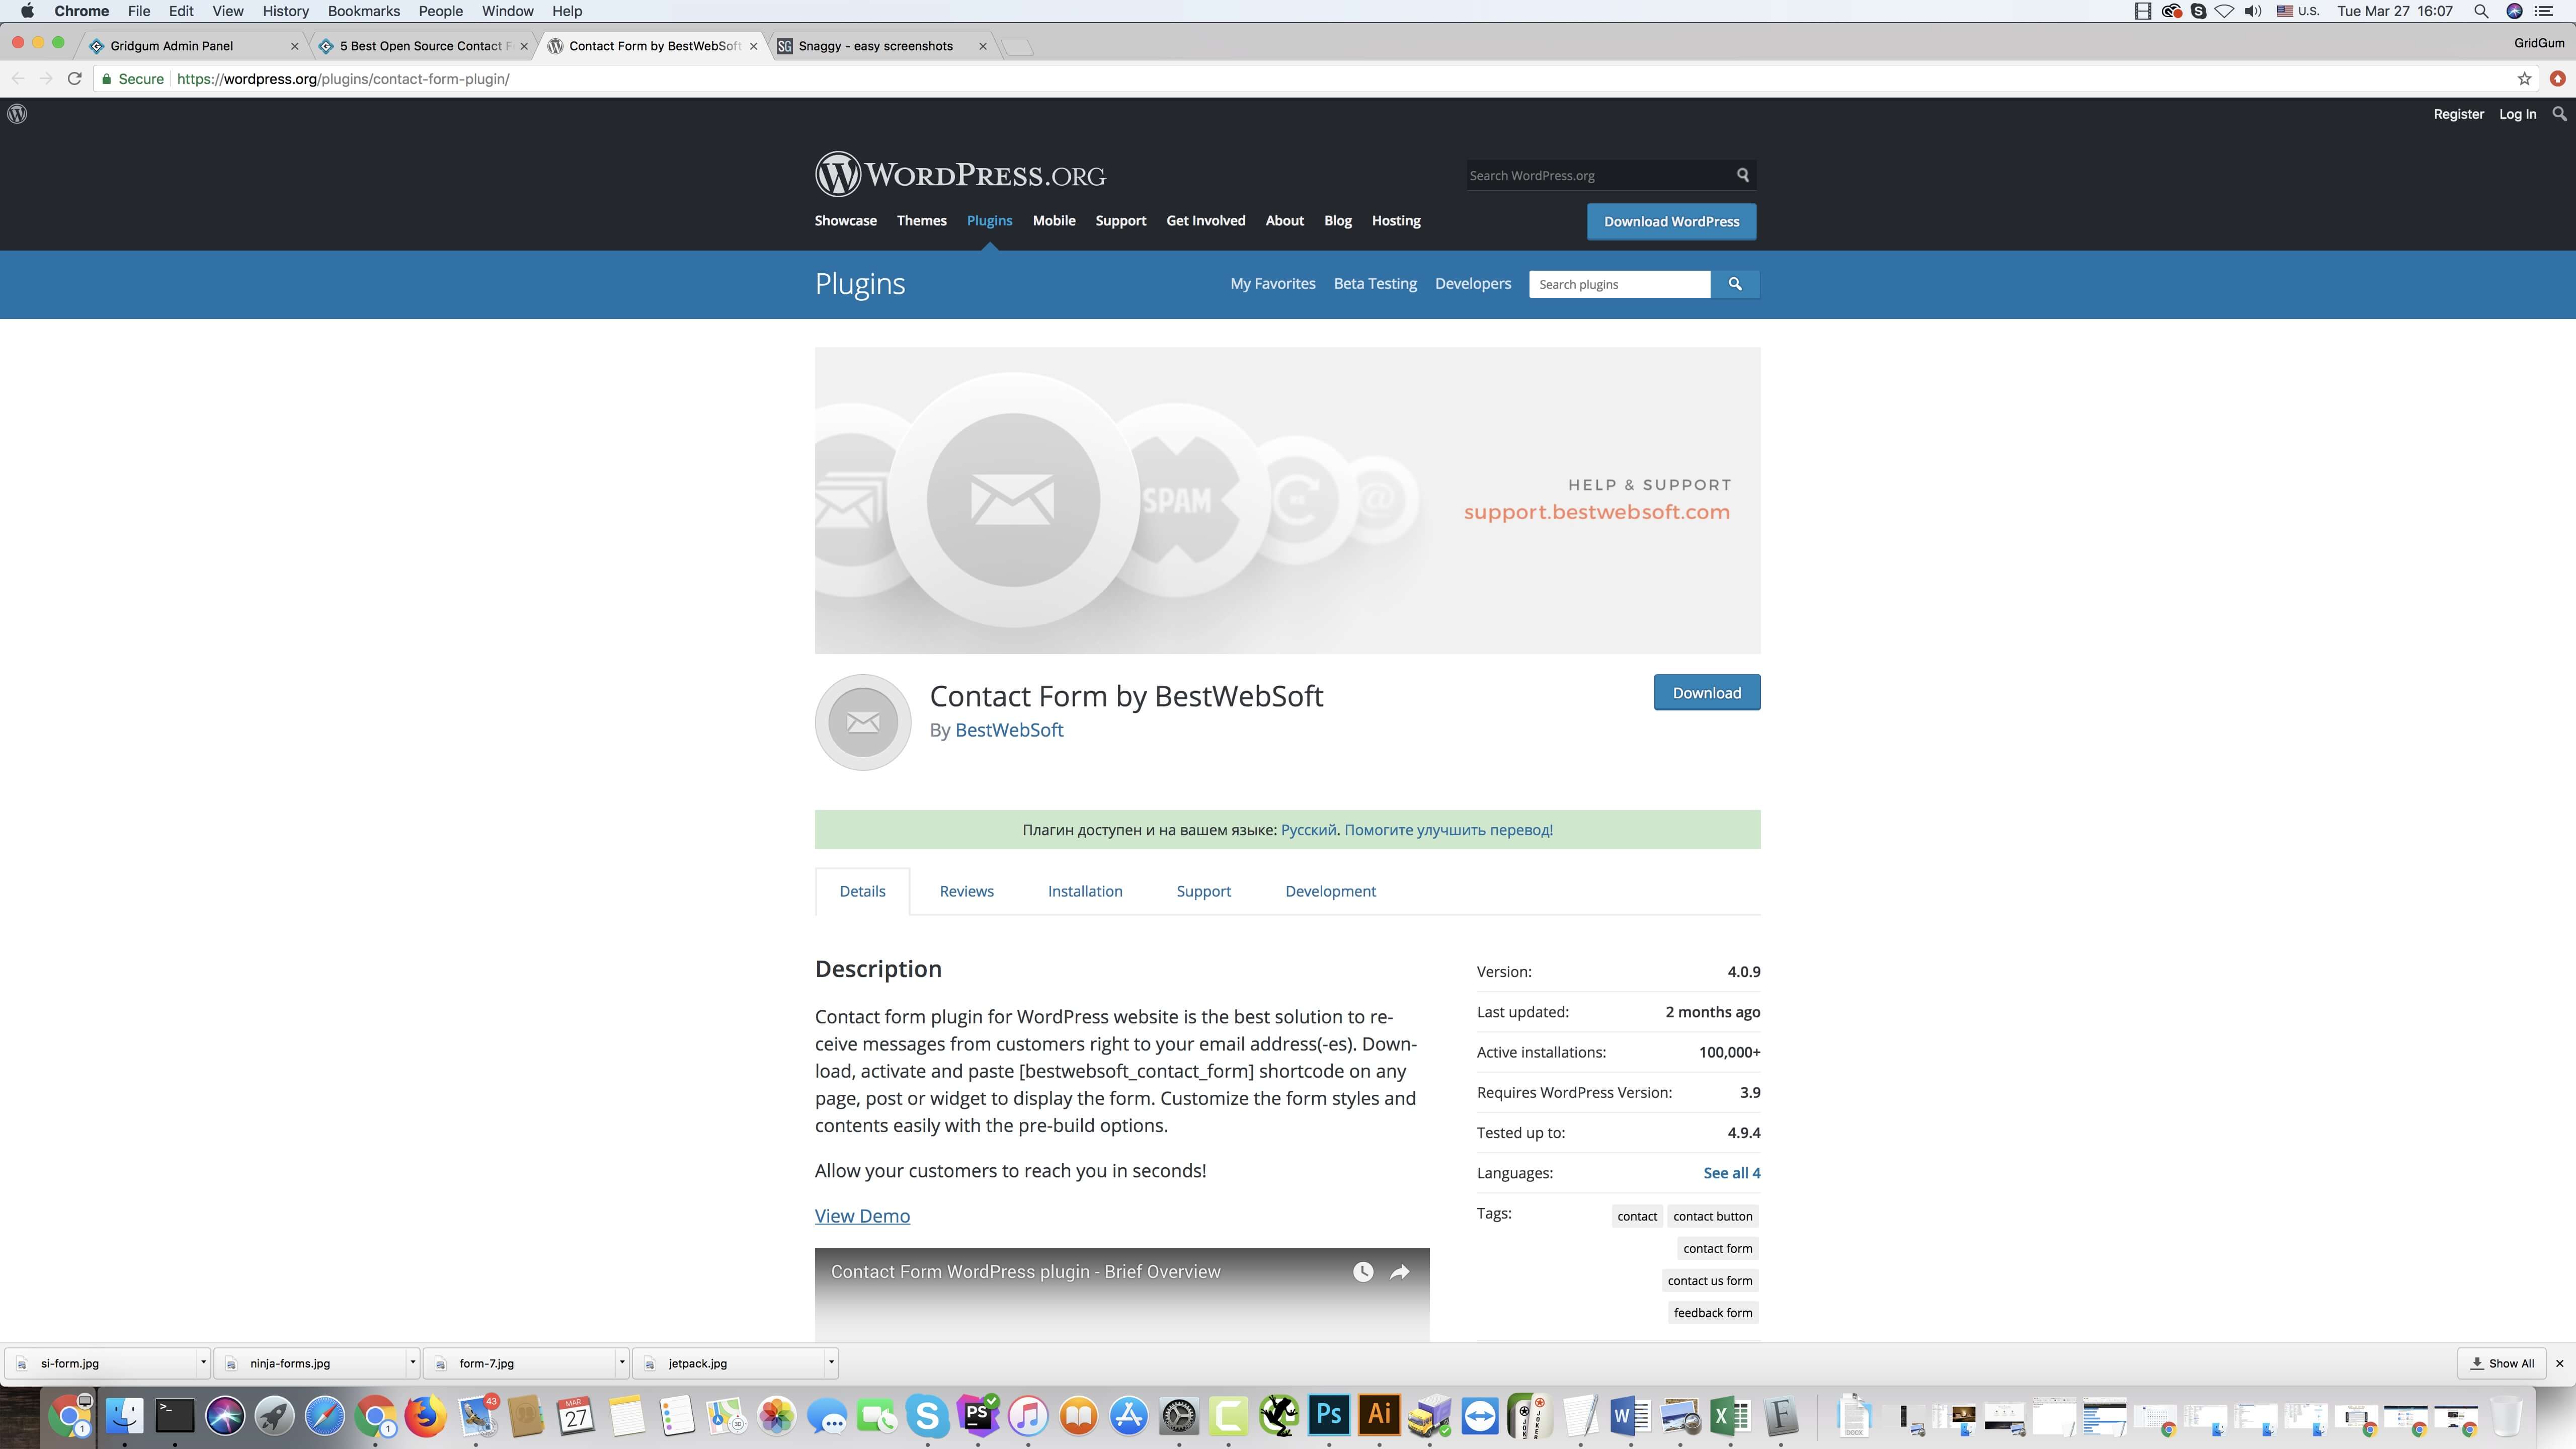Screen dimensions: 2576x1449
Task: Click the red Chrome extension icon by address bar
Action: click(x=2558, y=79)
